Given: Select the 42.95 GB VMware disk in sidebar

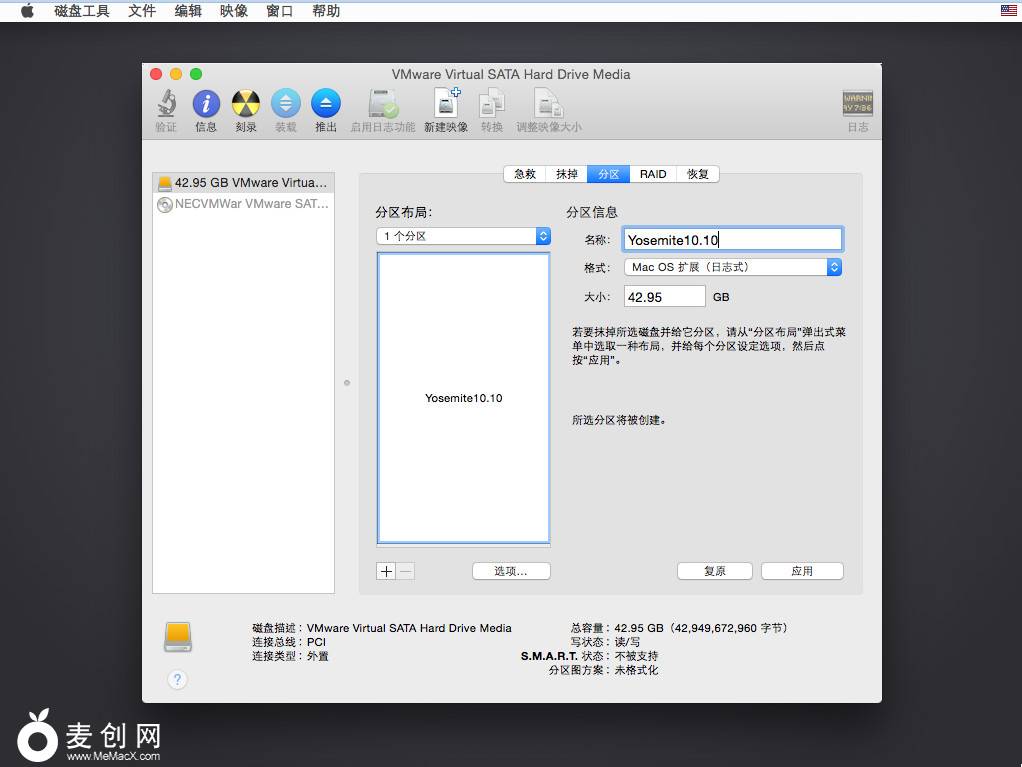Looking at the screenshot, I should [x=243, y=183].
